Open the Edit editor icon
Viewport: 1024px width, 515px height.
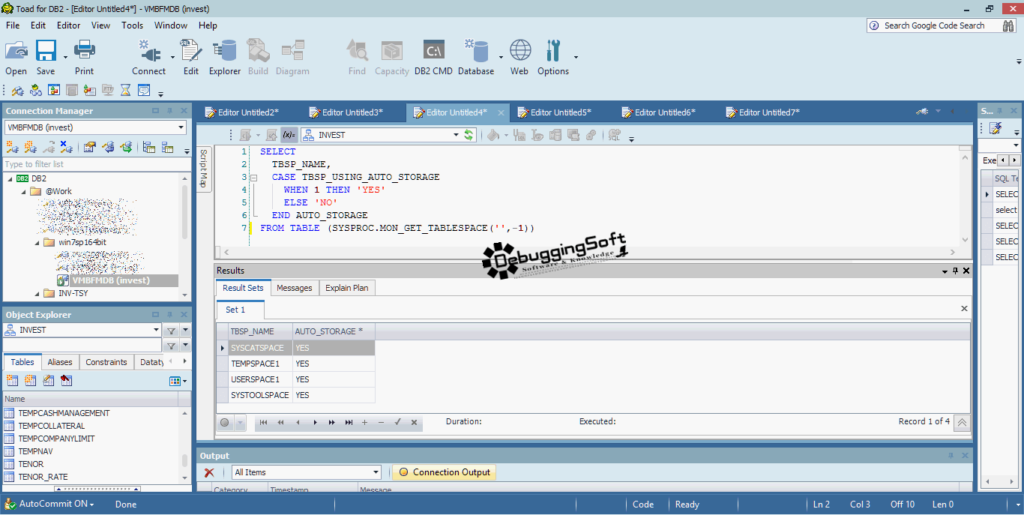click(x=191, y=57)
